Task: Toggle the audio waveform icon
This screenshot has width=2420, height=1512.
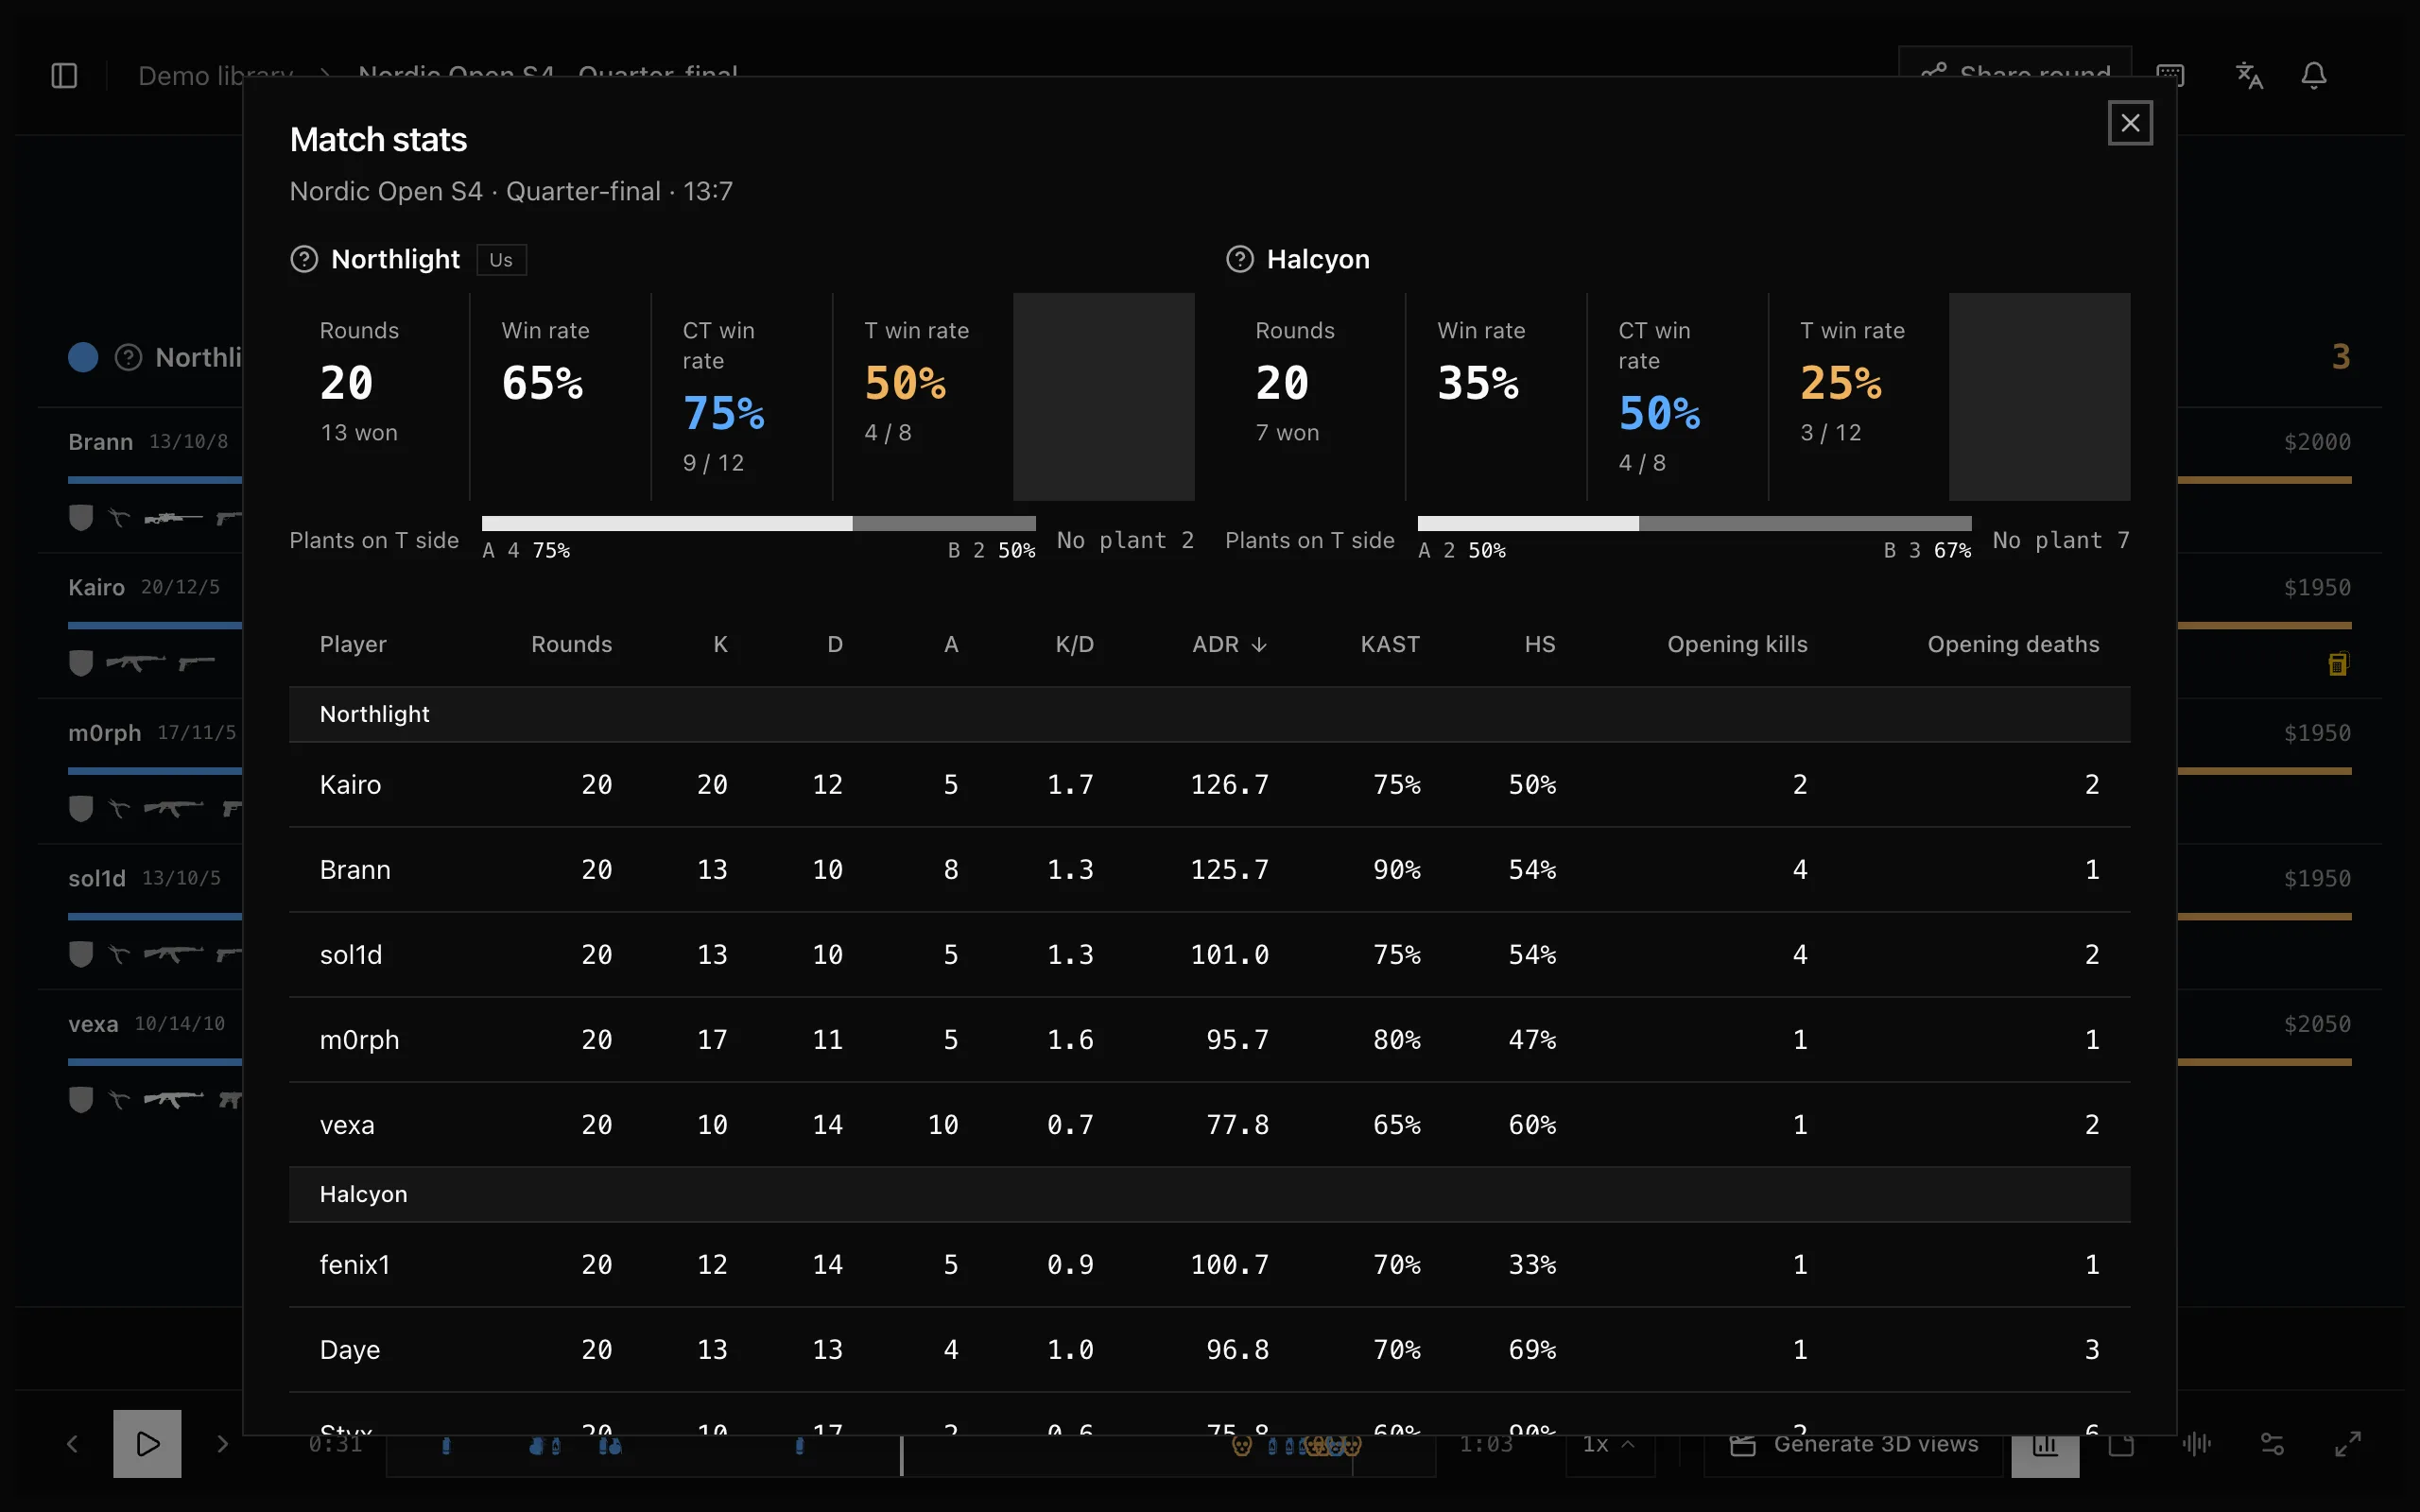Action: 2197,1443
